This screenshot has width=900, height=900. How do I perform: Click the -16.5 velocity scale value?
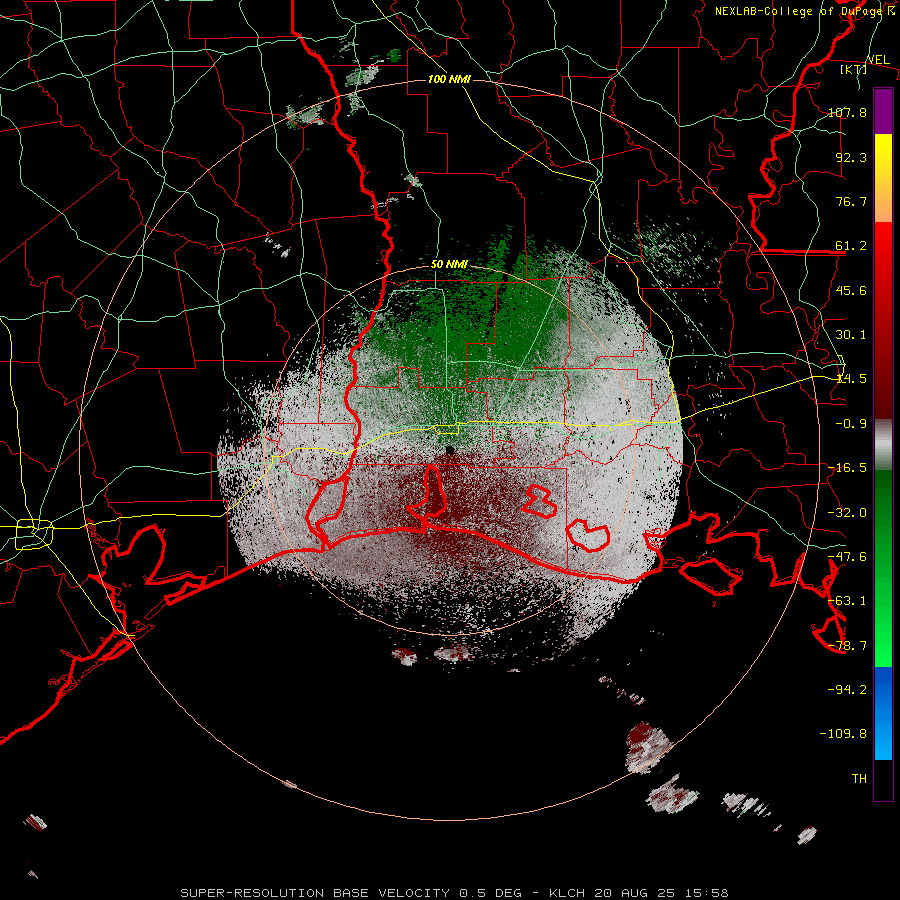[x=847, y=468]
